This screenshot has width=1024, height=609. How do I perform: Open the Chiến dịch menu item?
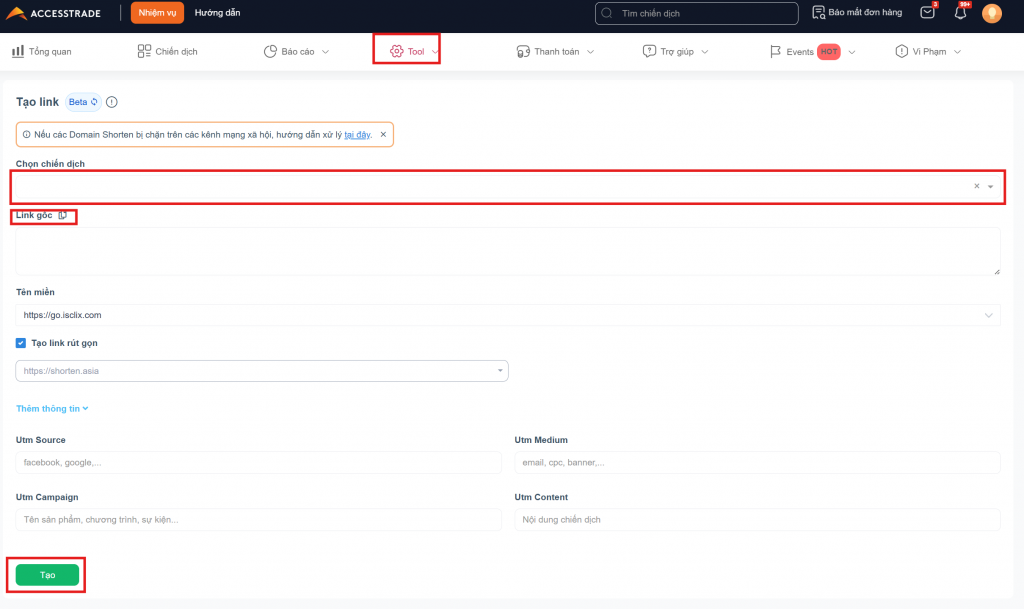click(167, 51)
